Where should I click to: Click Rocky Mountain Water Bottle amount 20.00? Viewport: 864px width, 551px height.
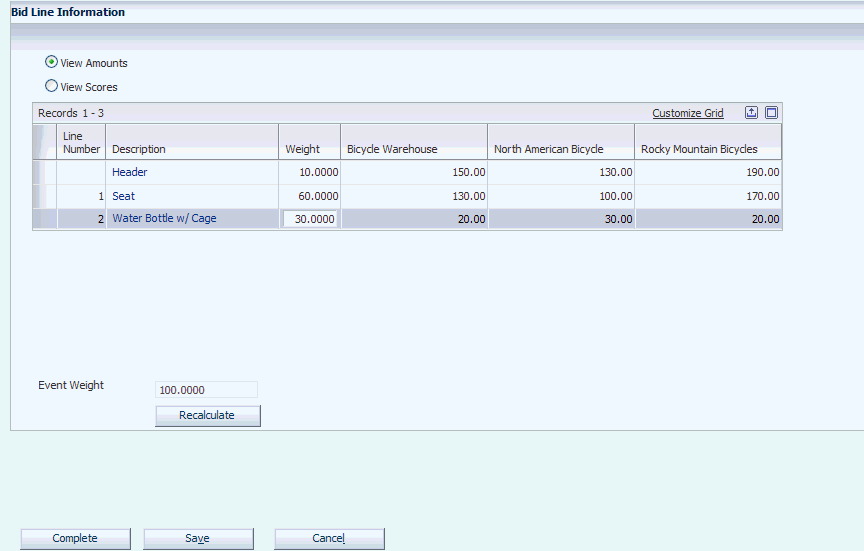[x=766, y=219]
